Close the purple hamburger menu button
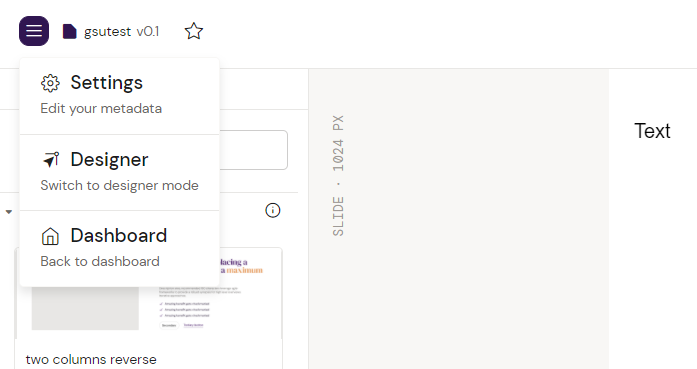 coord(34,31)
